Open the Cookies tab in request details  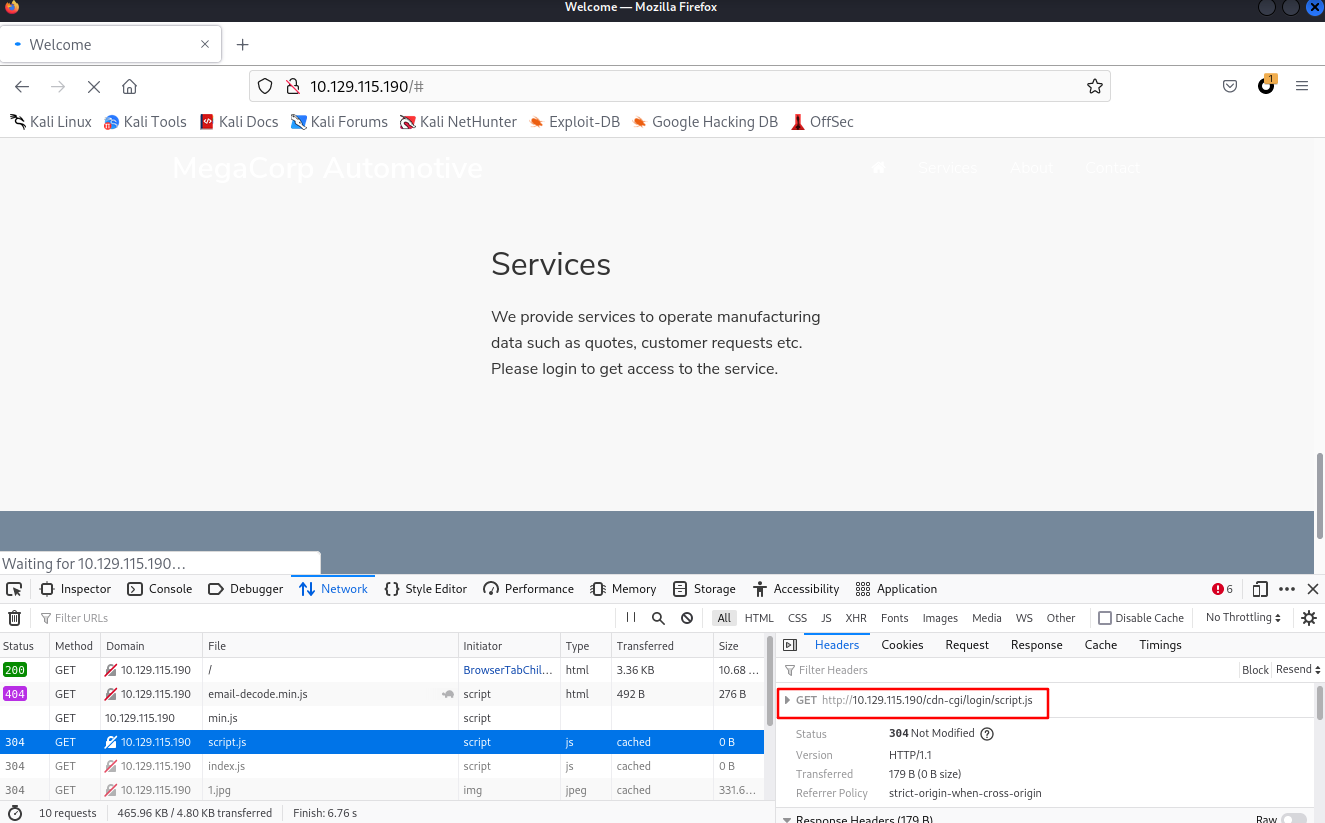click(902, 645)
